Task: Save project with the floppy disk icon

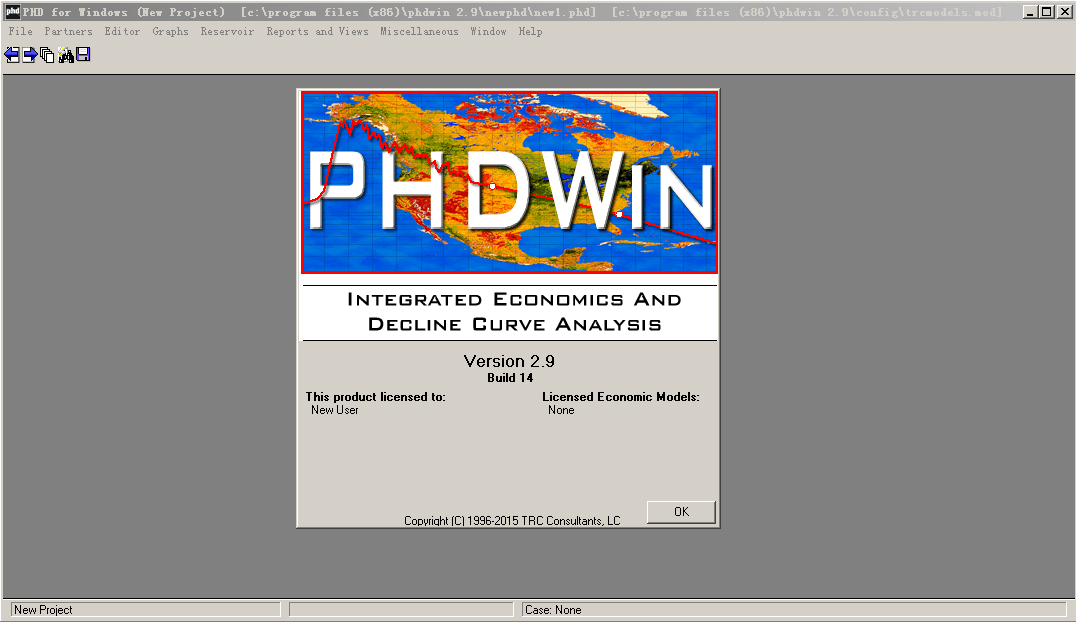Action: pyautogui.click(x=83, y=54)
